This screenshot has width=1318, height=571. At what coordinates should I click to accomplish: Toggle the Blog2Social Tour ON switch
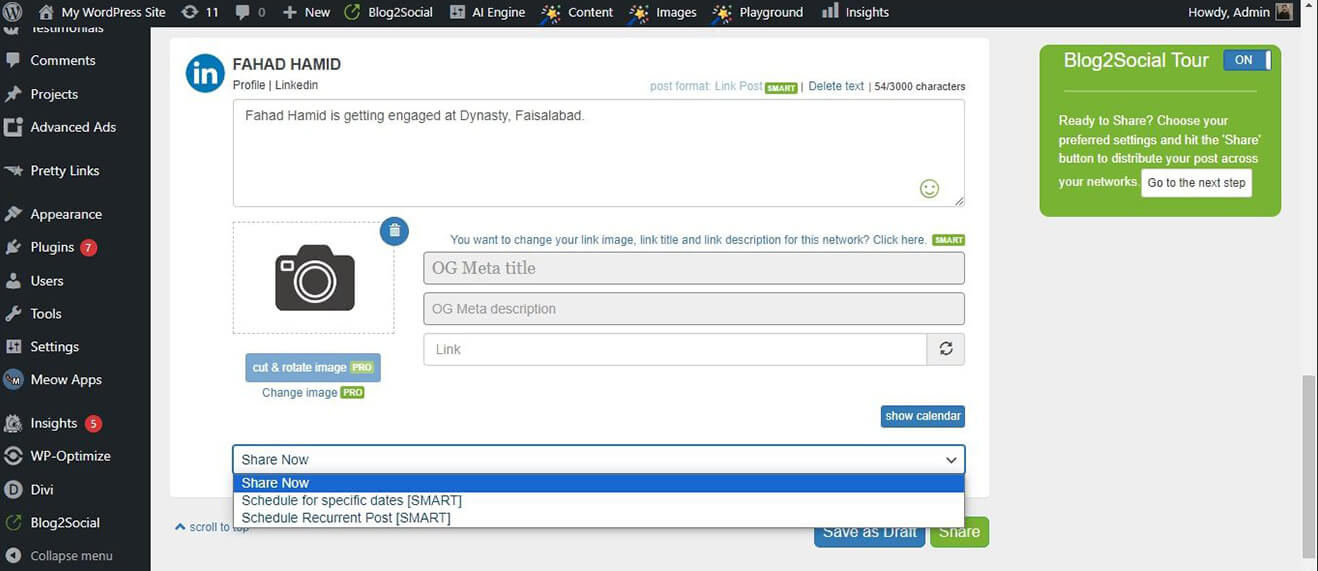1247,60
